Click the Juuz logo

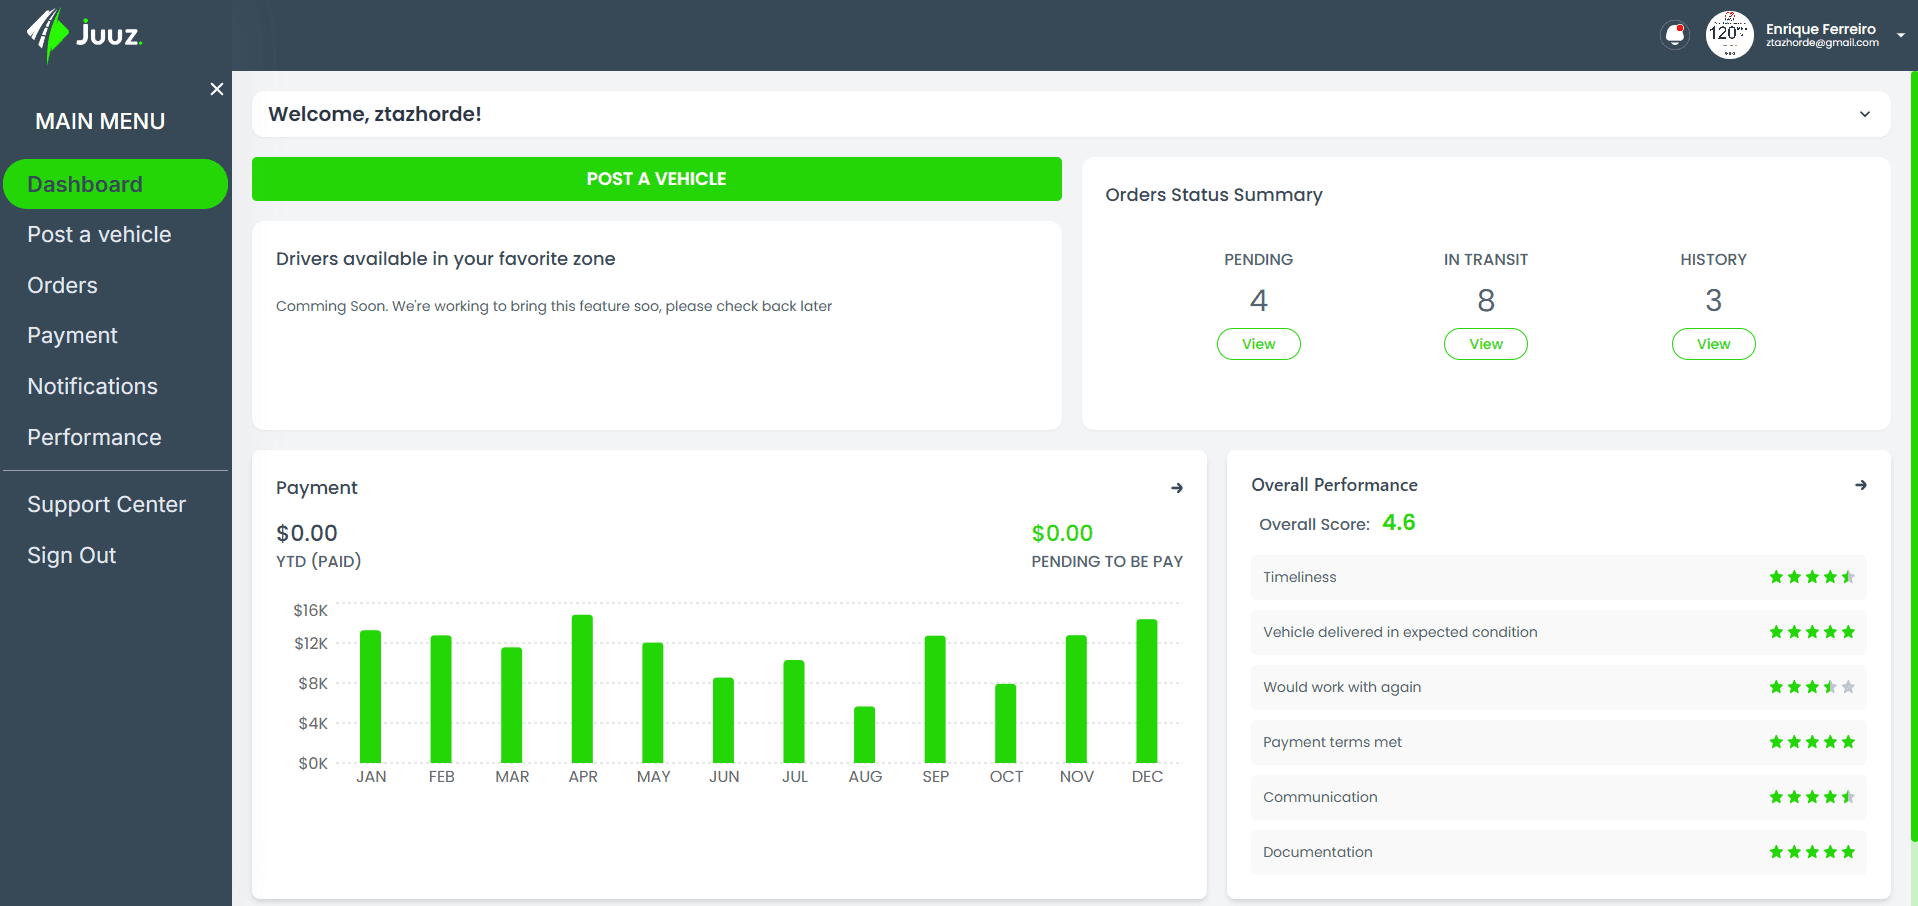click(x=84, y=35)
